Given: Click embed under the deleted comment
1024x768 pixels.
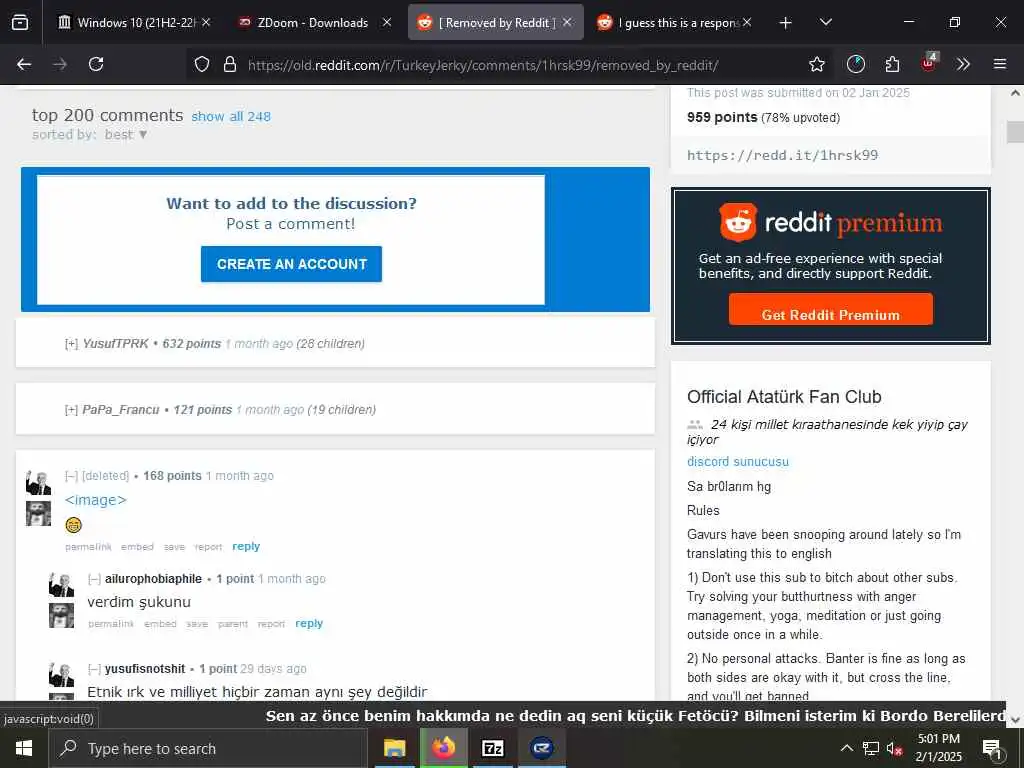Looking at the screenshot, I should click(x=137, y=547).
